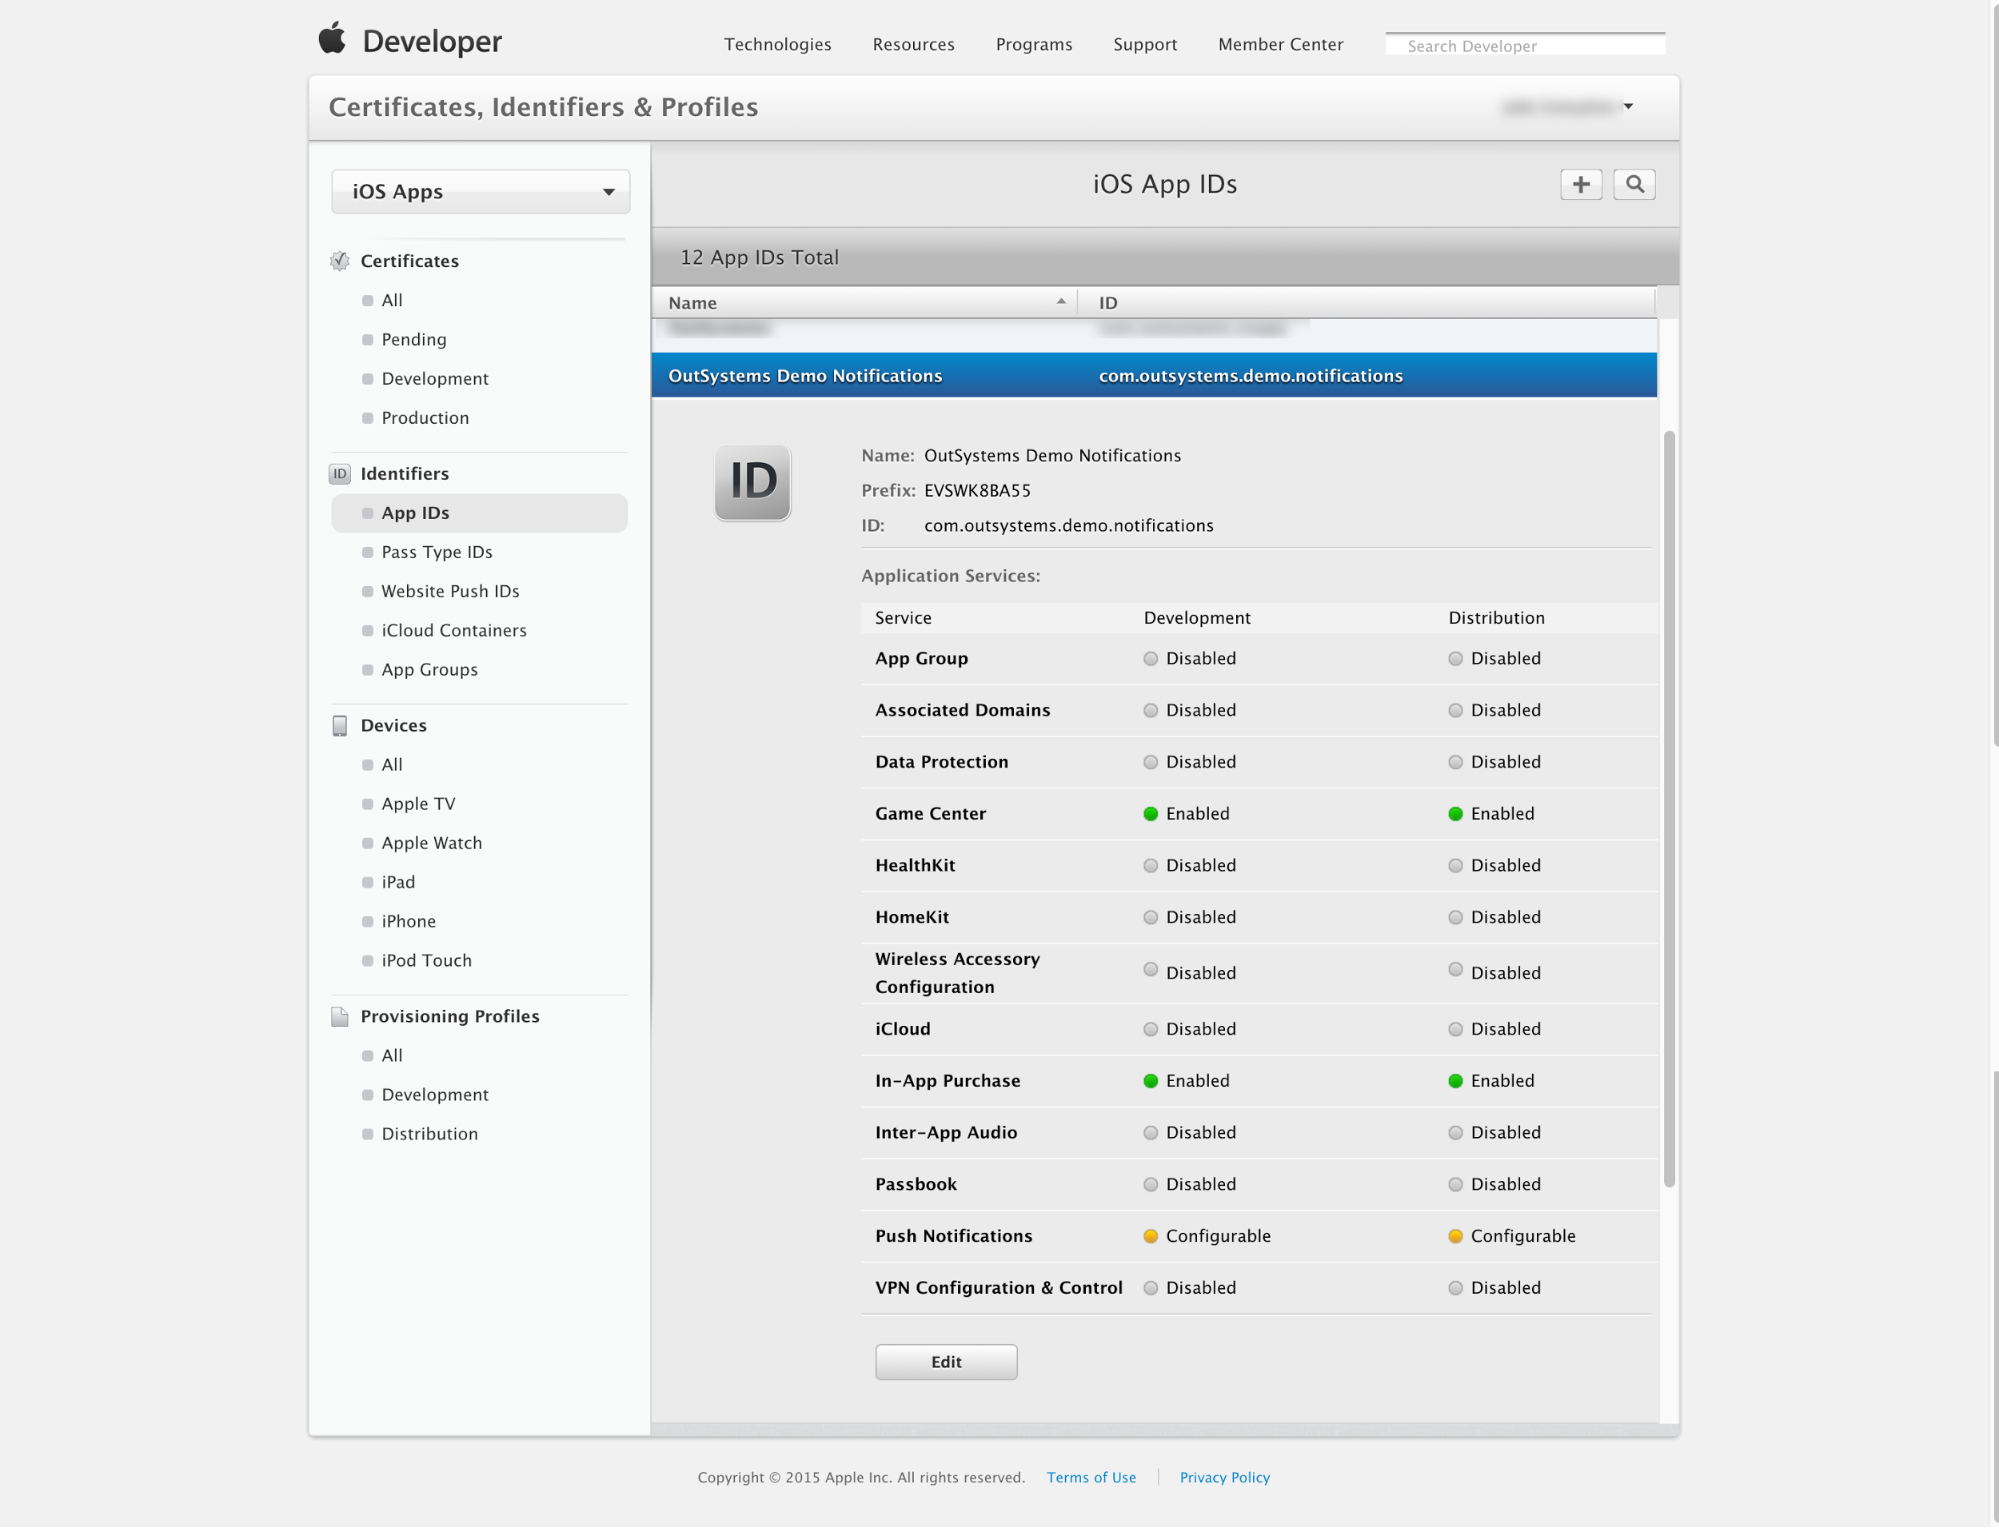Select the Certificates badge icon

pyautogui.click(x=340, y=260)
